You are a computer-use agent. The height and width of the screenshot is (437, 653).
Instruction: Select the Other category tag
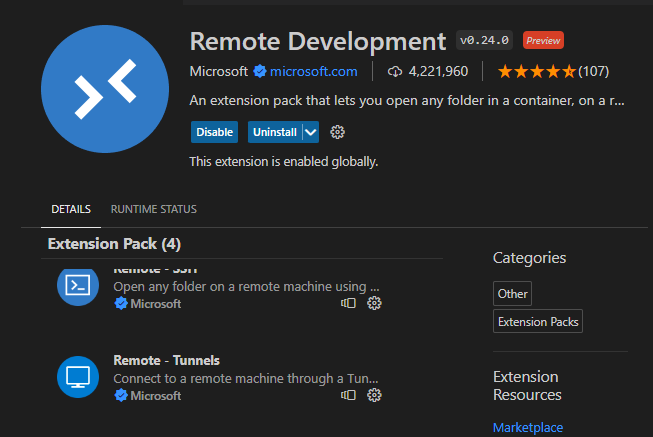click(x=512, y=294)
